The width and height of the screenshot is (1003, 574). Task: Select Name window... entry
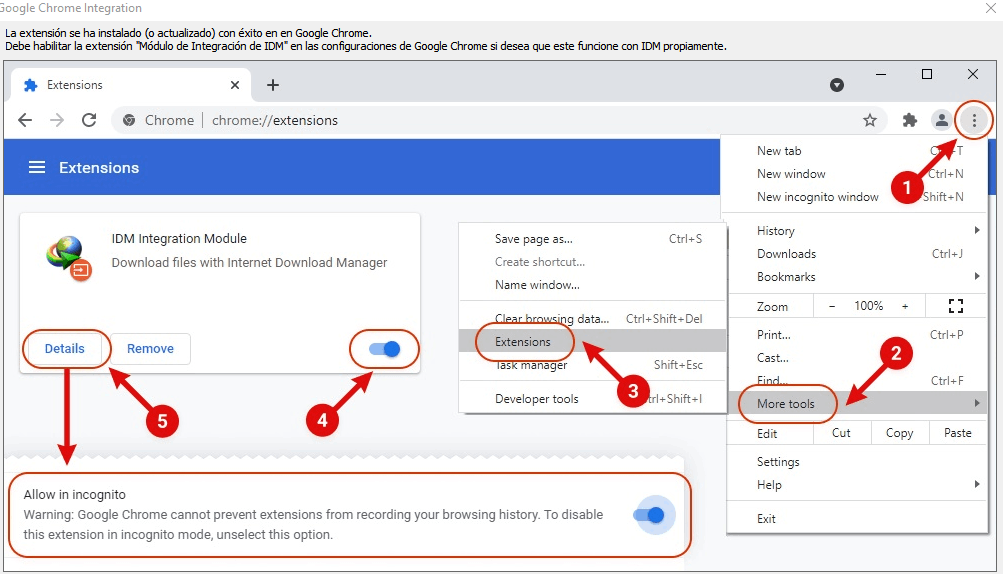pyautogui.click(x=592, y=285)
